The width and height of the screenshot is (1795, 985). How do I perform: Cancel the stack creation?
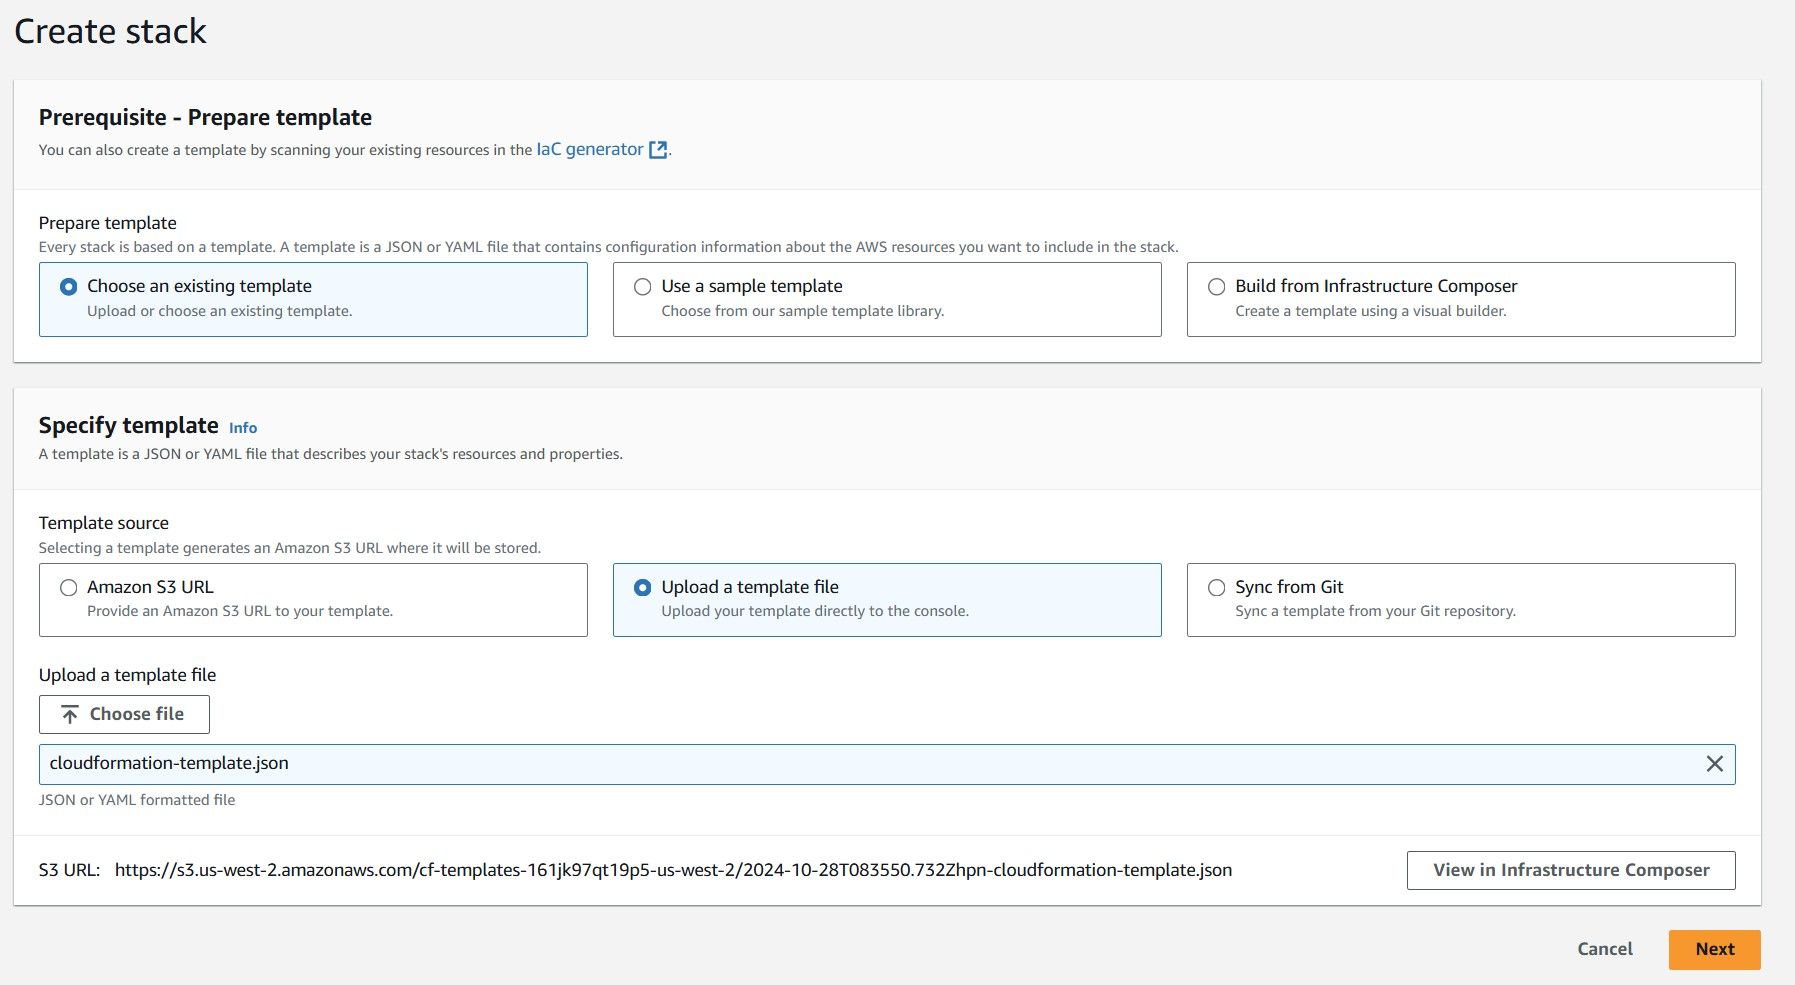[x=1604, y=949]
